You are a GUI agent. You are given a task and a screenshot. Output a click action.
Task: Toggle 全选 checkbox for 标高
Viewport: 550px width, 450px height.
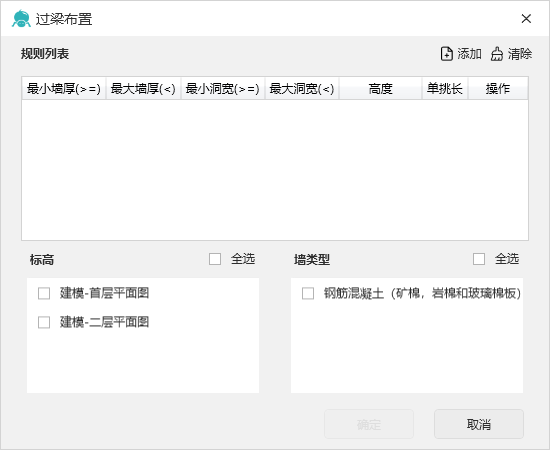click(215, 259)
